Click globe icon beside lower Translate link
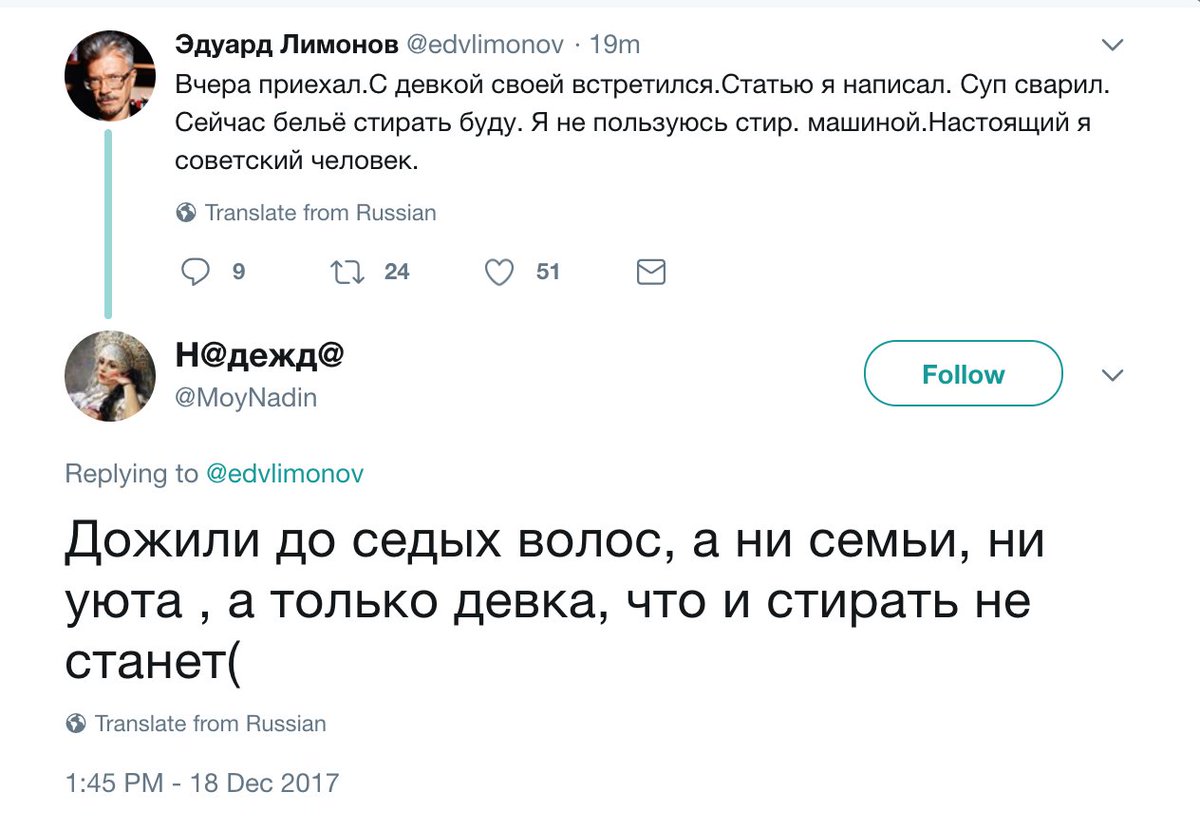1200x830 pixels. 75,724
